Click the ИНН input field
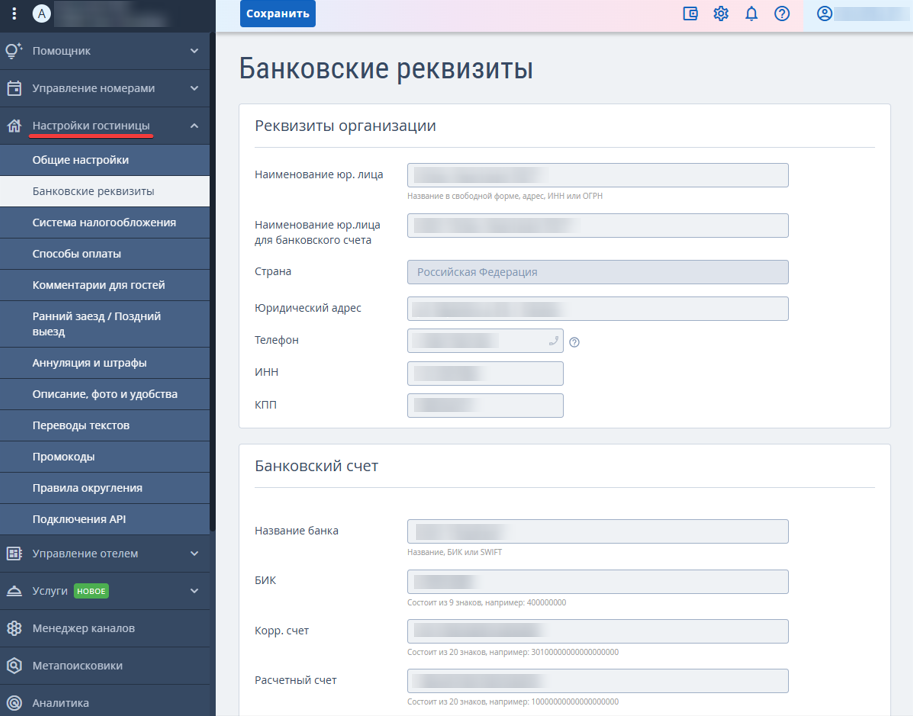The width and height of the screenshot is (913, 716). (x=485, y=373)
